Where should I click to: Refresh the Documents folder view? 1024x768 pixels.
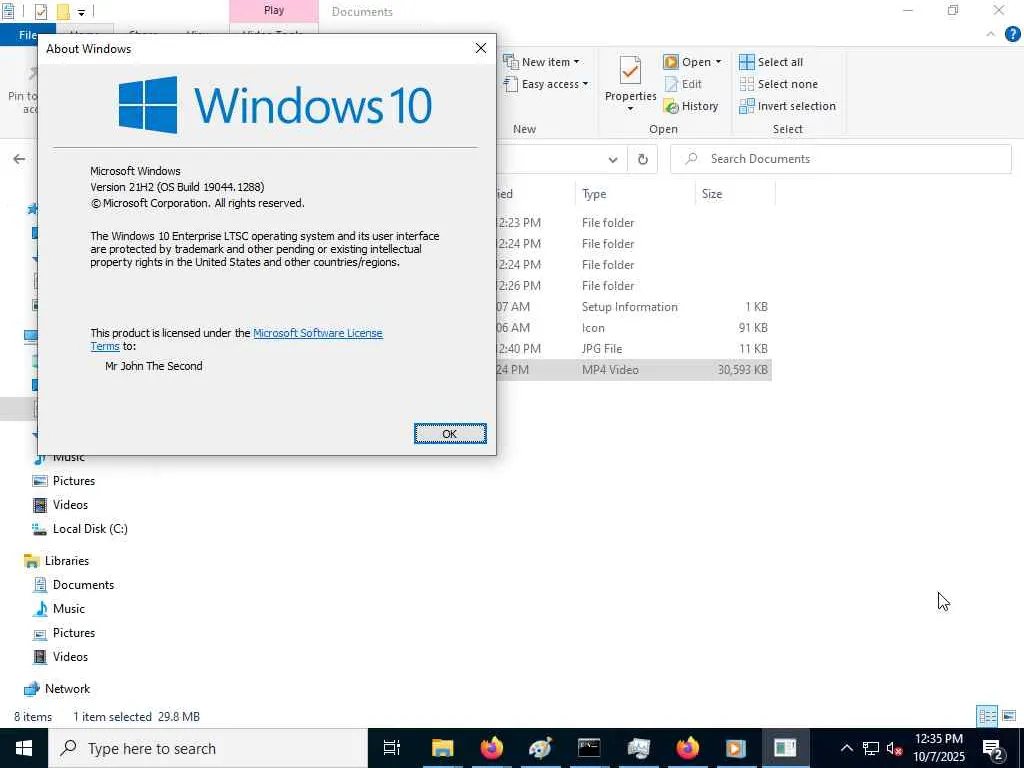pyautogui.click(x=643, y=159)
